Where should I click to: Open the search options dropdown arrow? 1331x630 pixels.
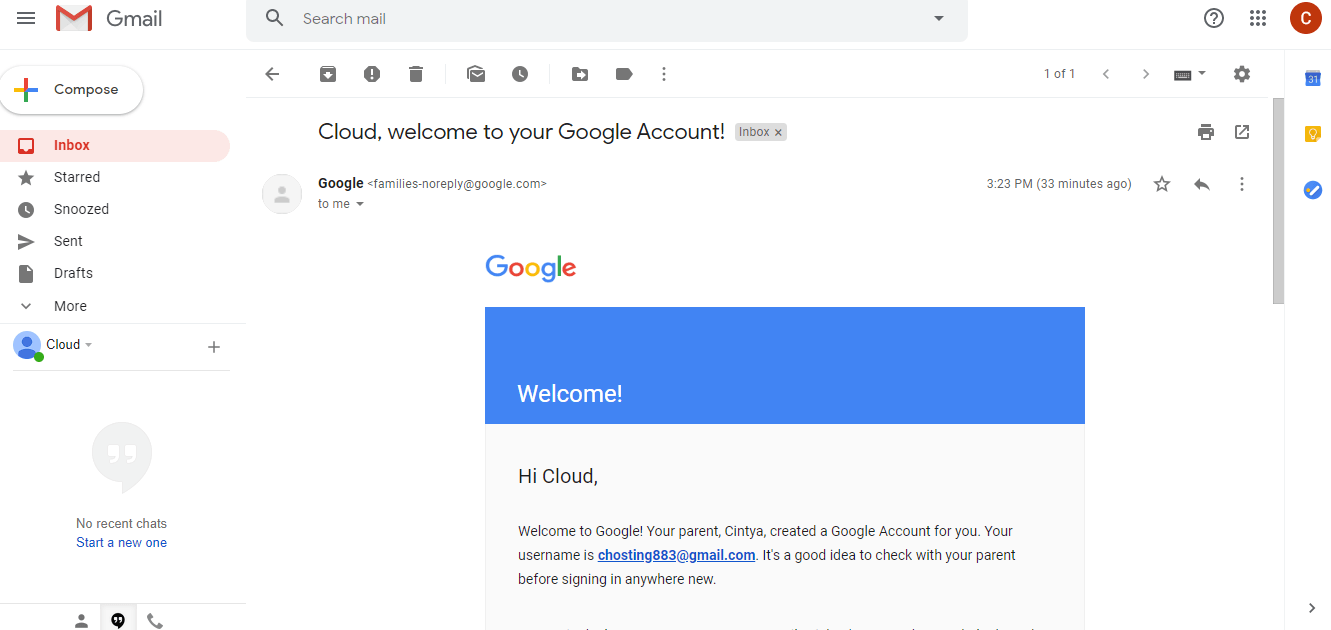(x=938, y=19)
